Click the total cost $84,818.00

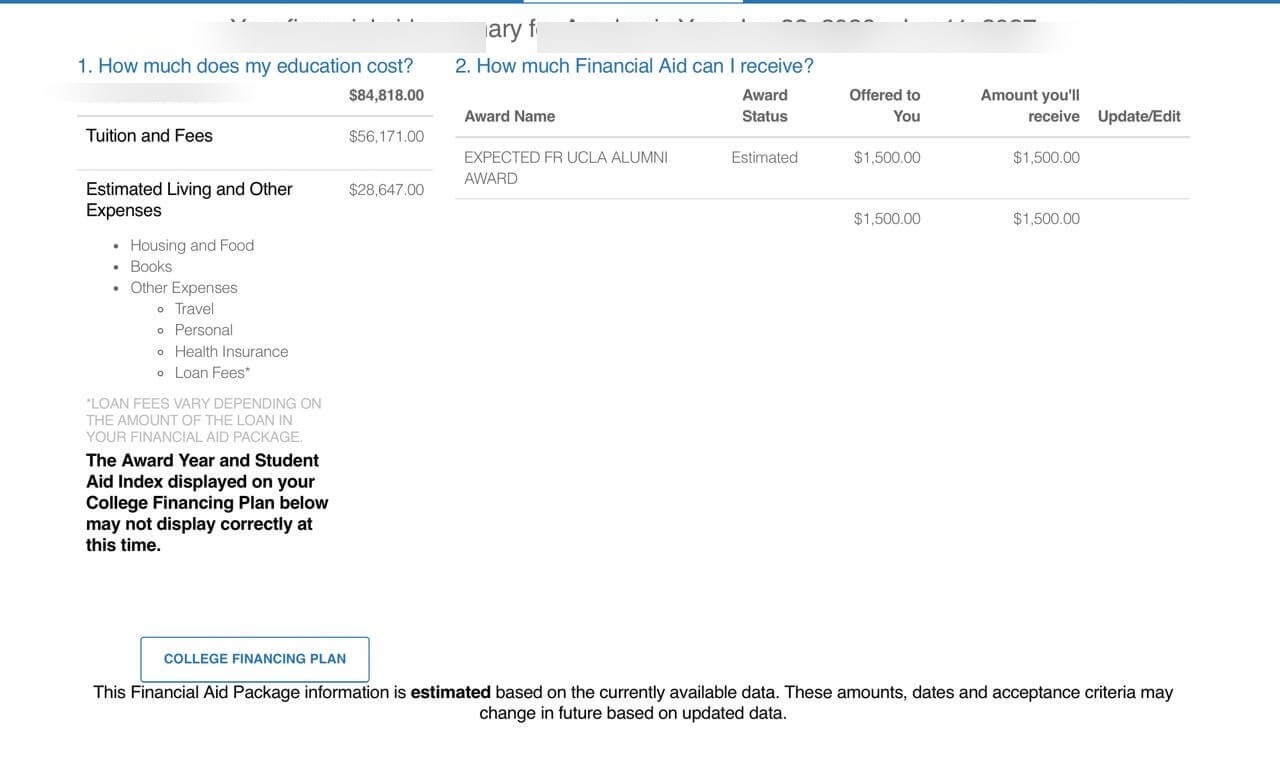pos(386,95)
